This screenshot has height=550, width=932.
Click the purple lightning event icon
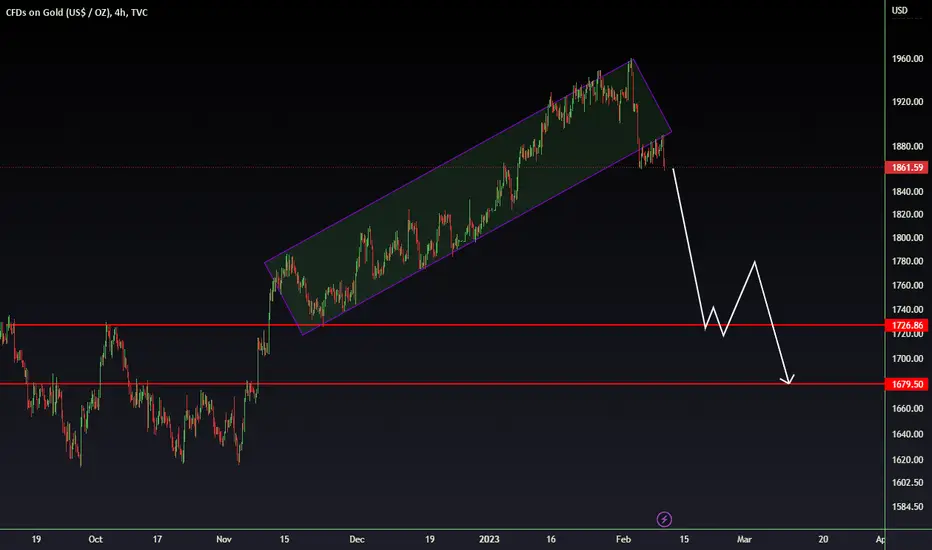664,519
